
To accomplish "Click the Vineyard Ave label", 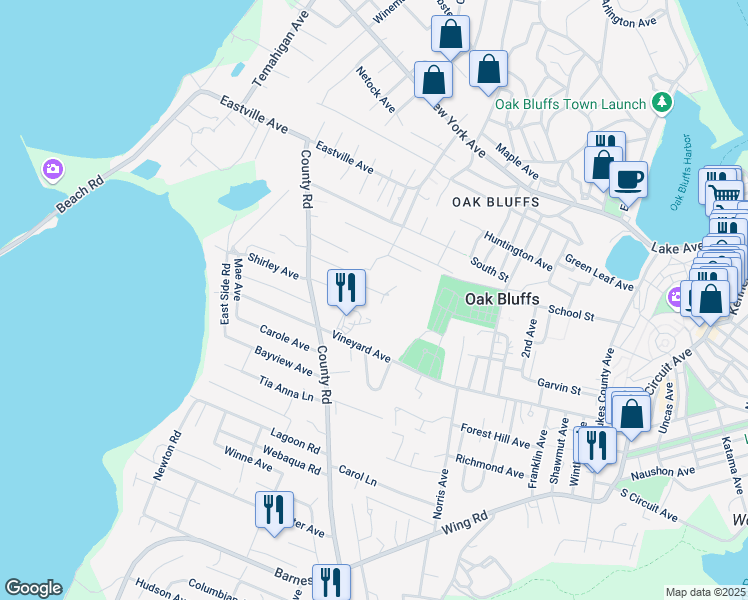I will (361, 346).
